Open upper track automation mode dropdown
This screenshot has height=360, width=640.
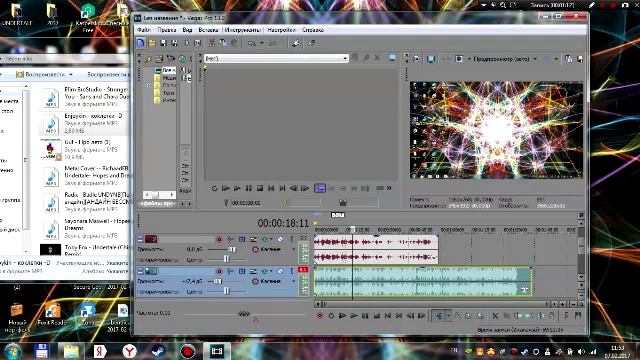point(293,249)
